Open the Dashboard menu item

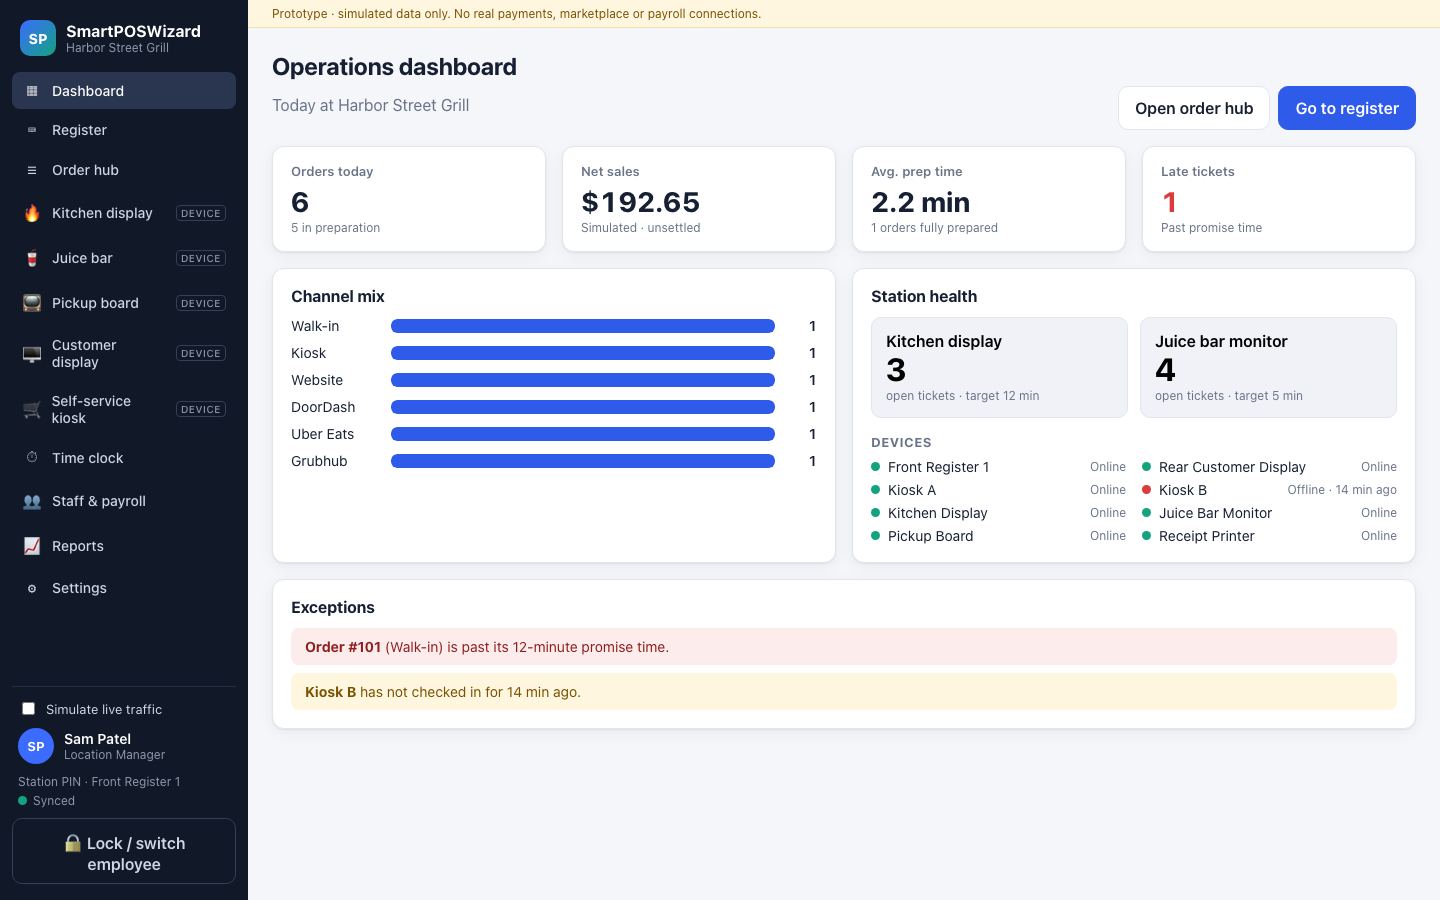coord(124,90)
